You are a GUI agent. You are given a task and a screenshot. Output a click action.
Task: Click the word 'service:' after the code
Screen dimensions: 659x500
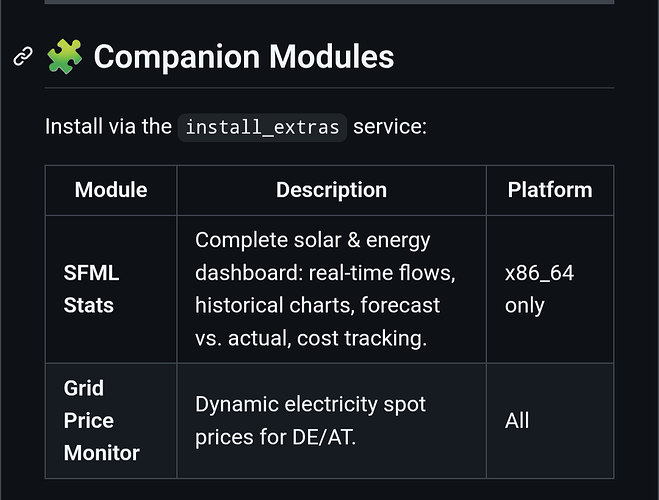[390, 126]
